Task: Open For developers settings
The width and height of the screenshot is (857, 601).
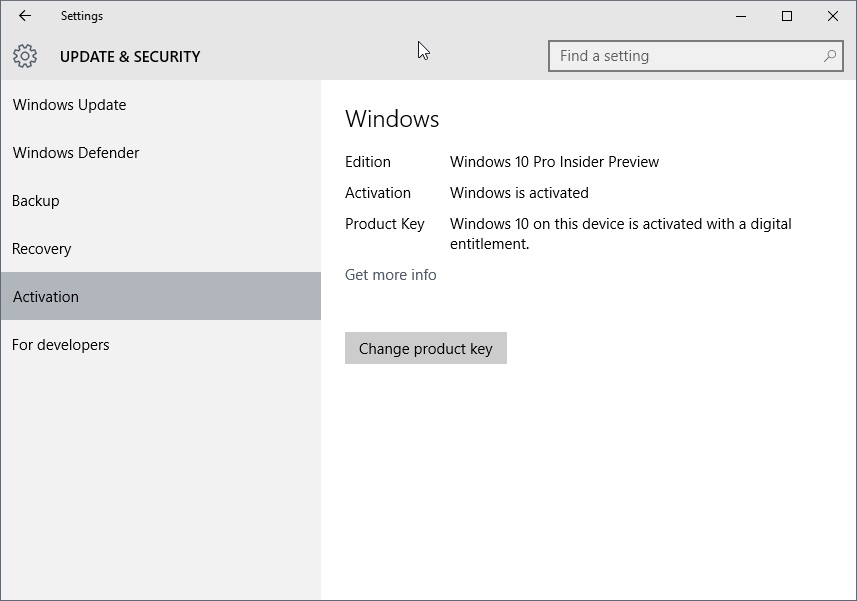Action: 60,345
